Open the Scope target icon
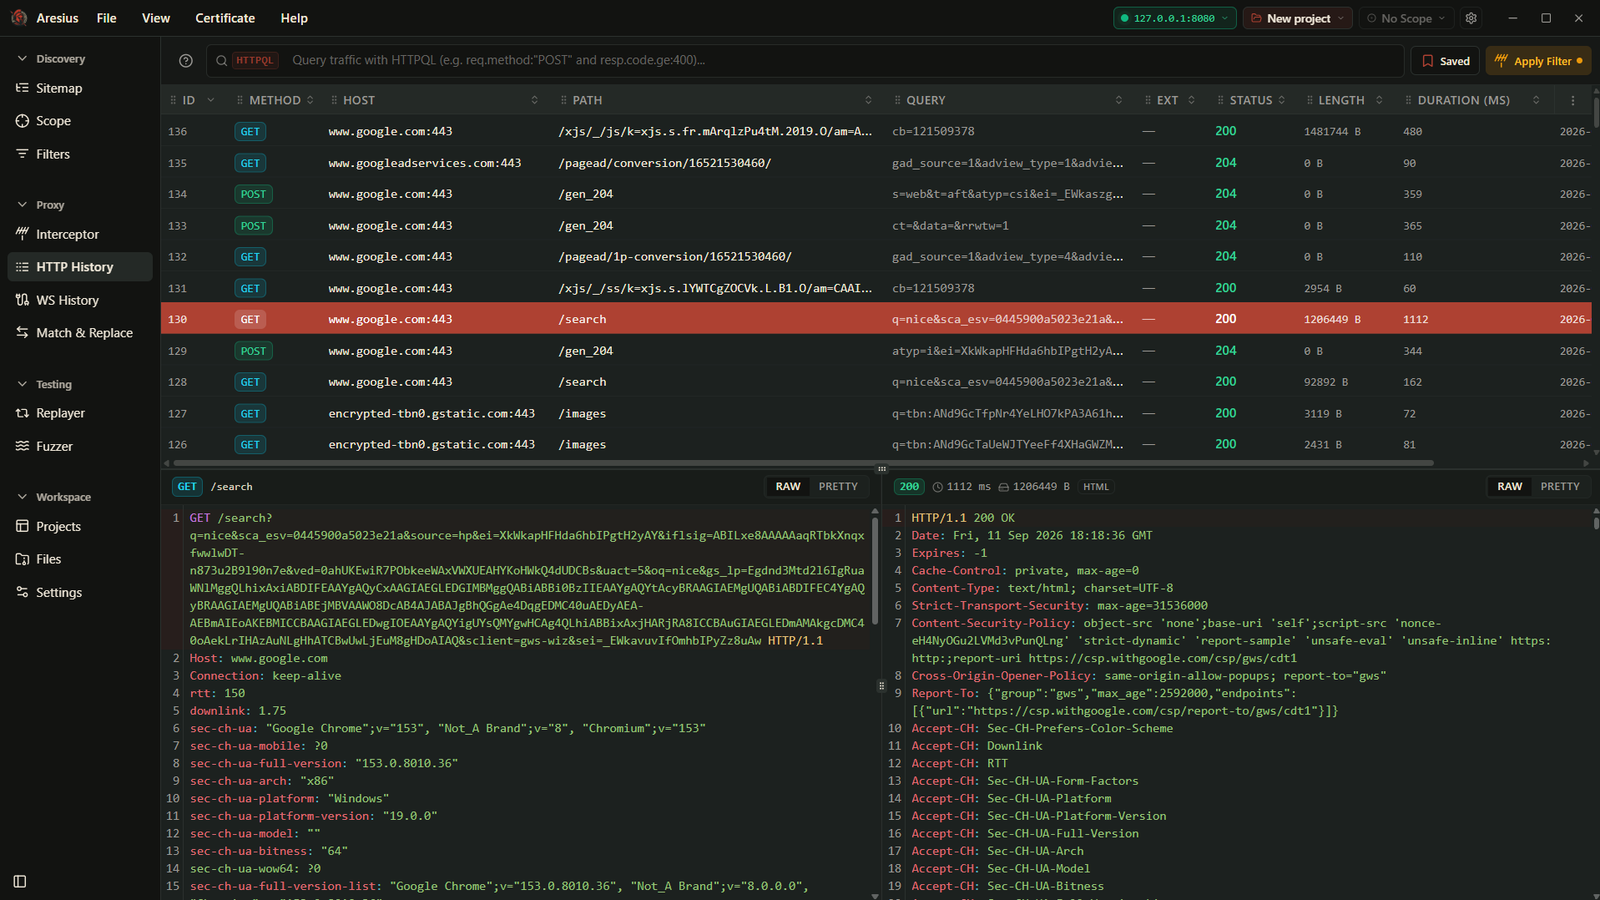 (x=22, y=121)
